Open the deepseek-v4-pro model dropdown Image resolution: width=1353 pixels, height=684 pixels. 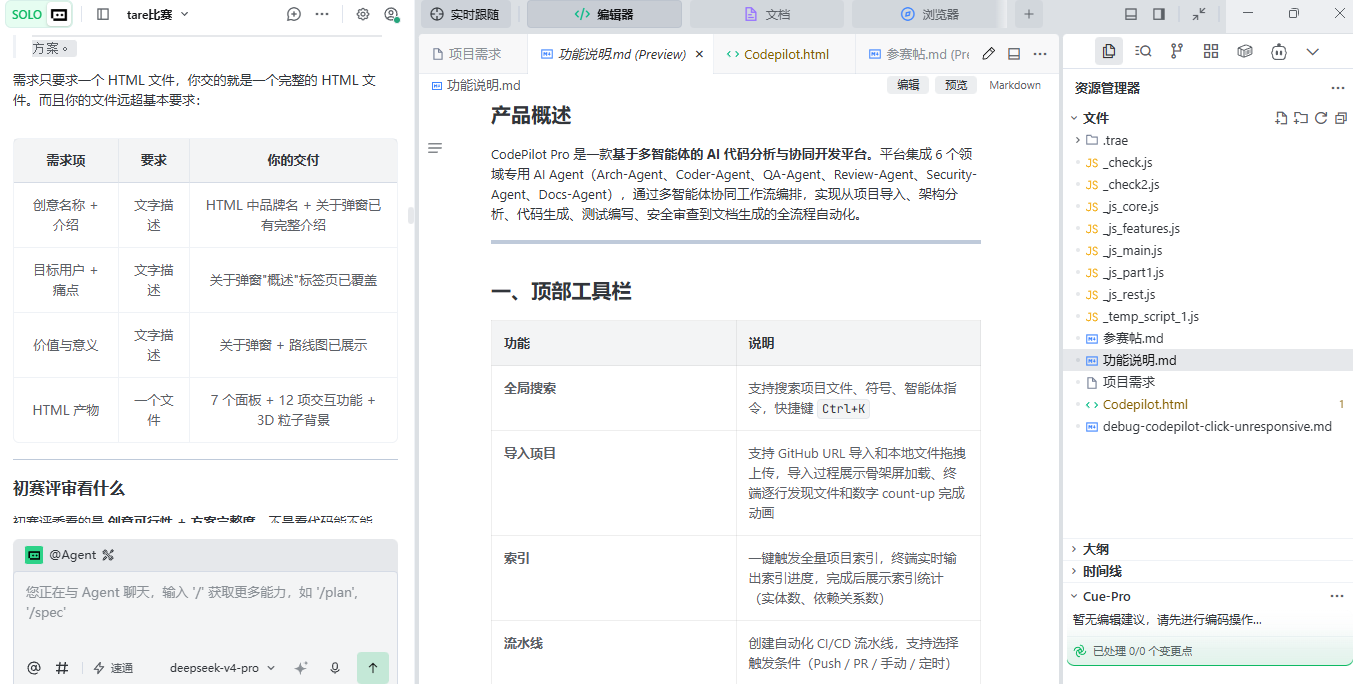tap(222, 668)
